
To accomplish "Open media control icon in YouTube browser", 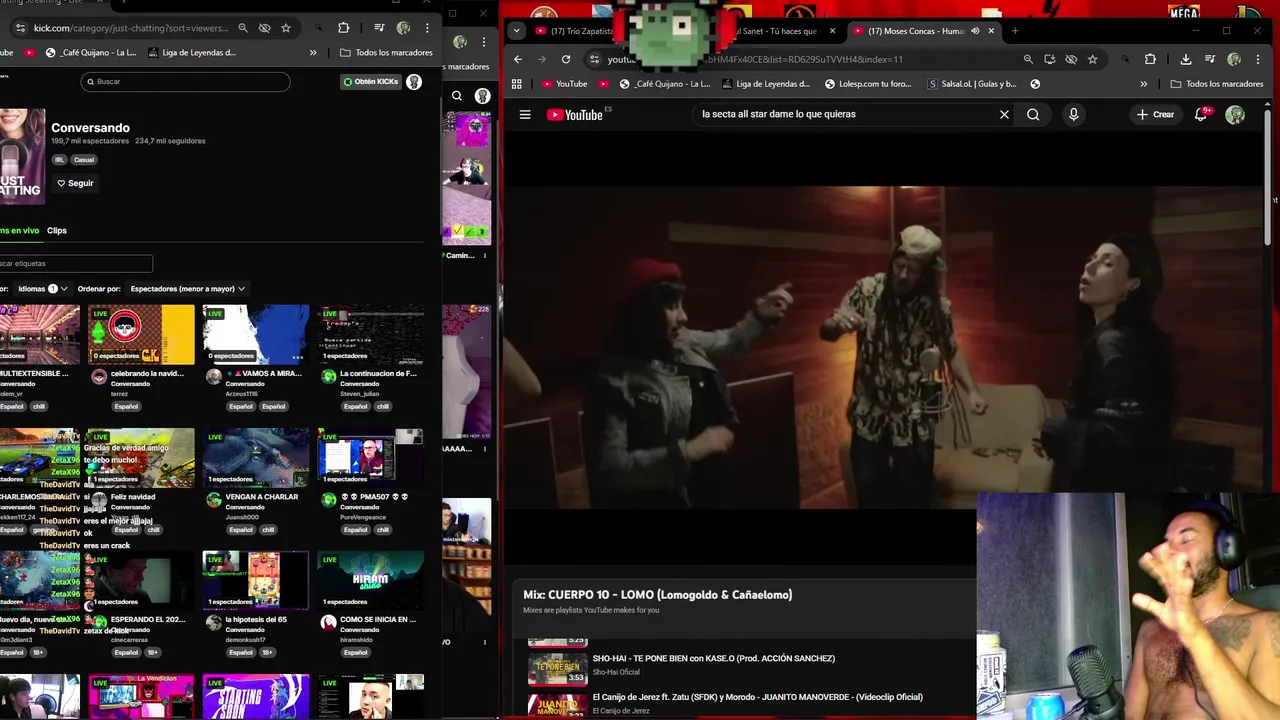I will pos(1211,59).
